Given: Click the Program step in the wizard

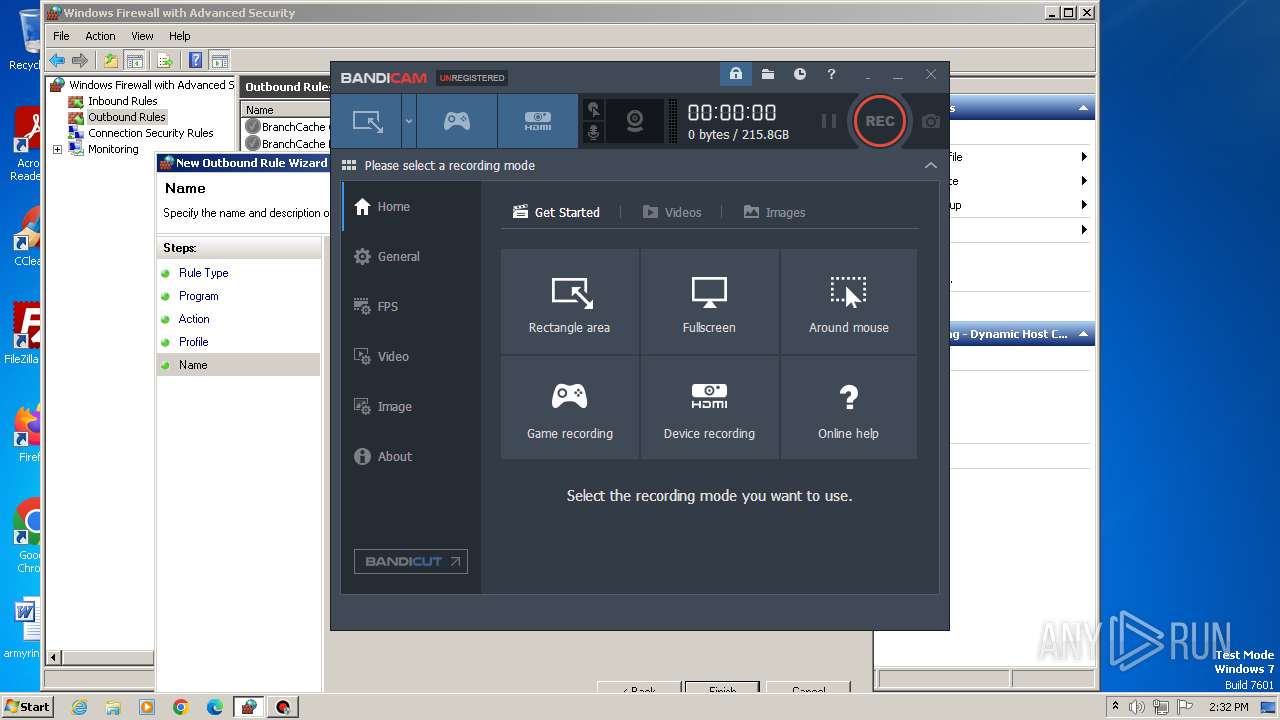Looking at the screenshot, I should click(198, 296).
